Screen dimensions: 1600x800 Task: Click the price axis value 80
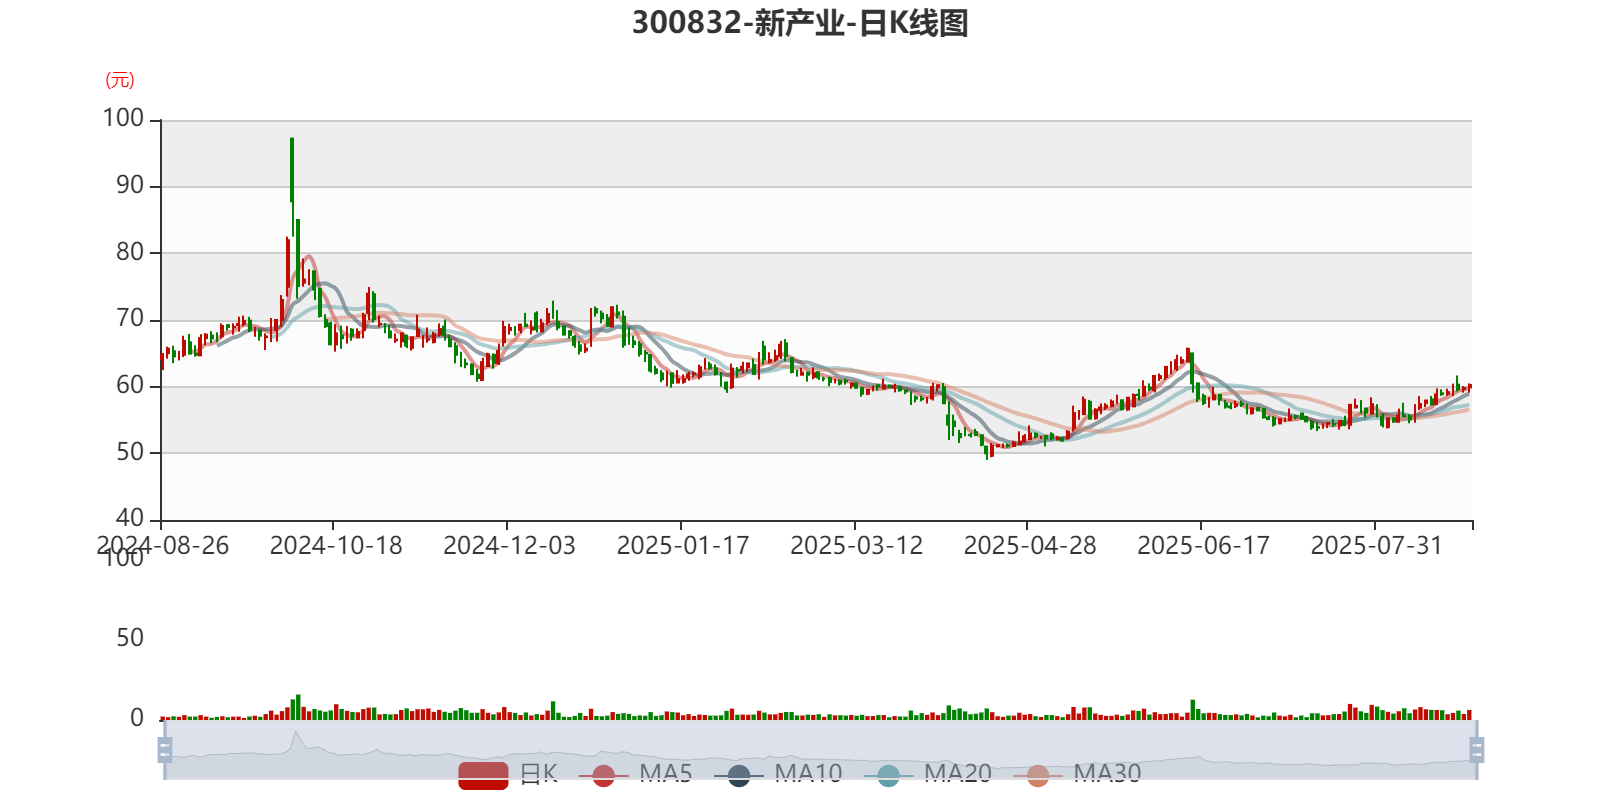130,252
